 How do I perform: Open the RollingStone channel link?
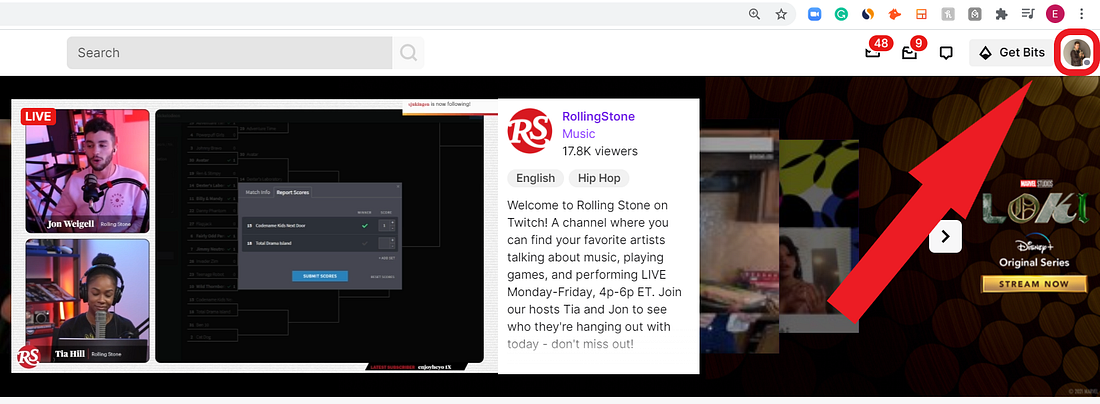point(598,116)
